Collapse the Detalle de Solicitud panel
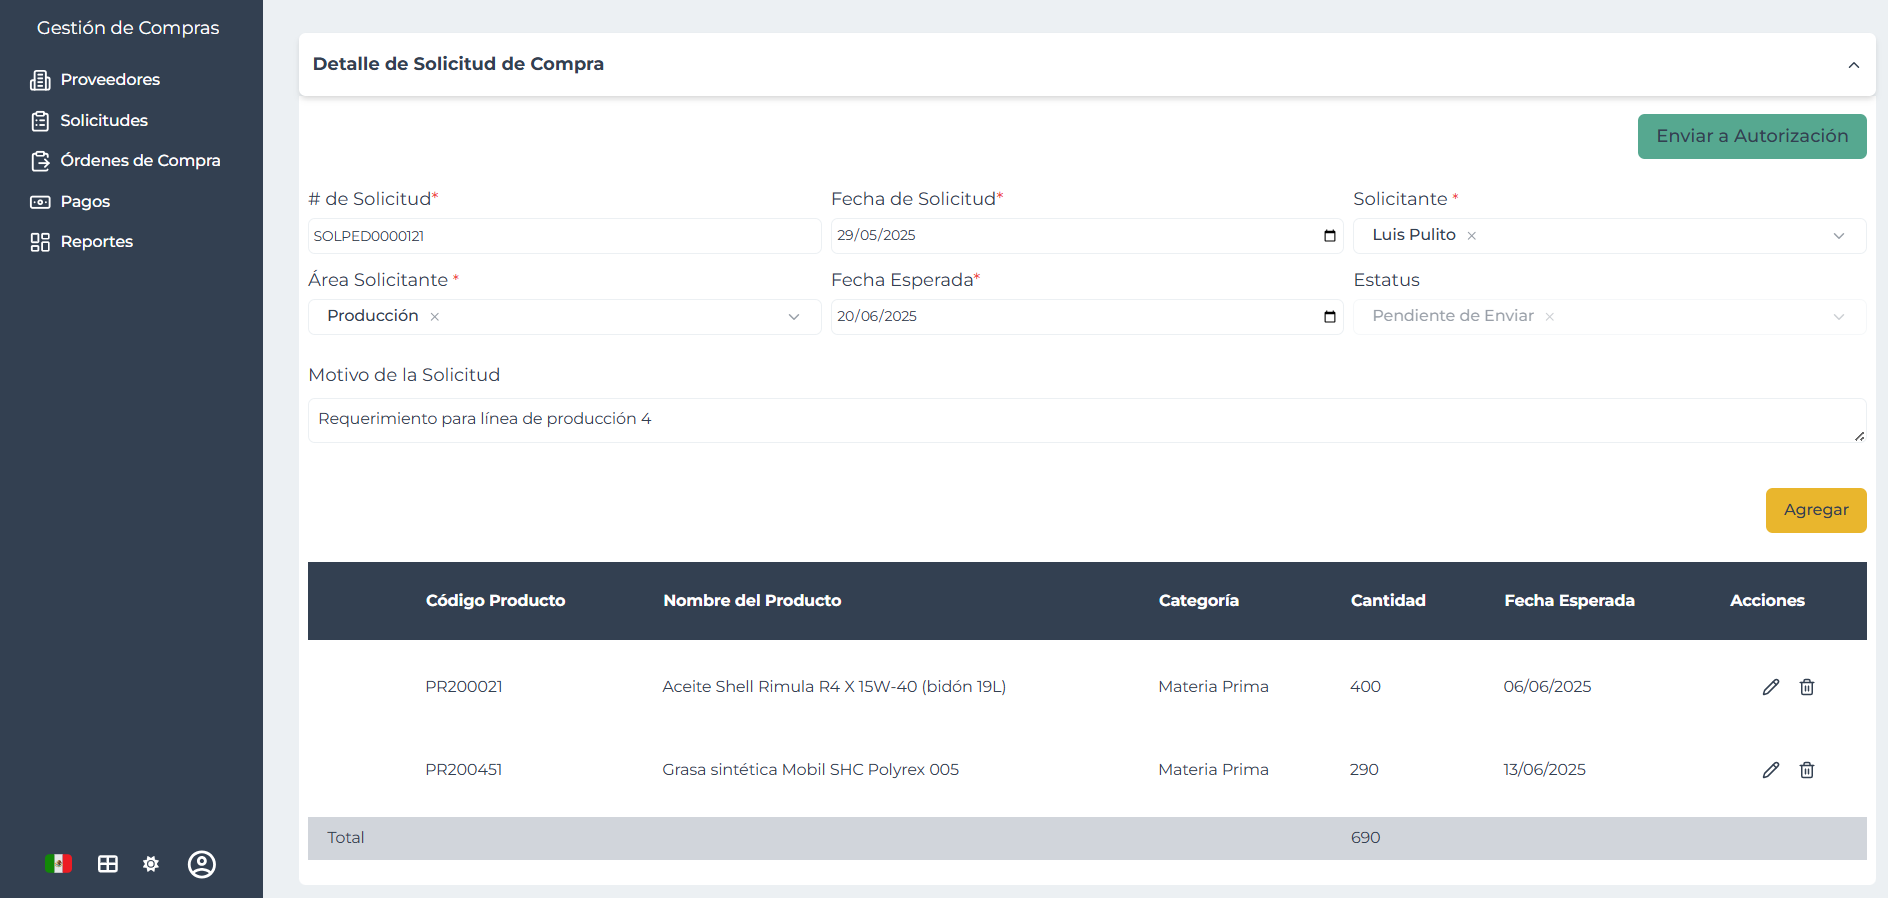 tap(1853, 65)
